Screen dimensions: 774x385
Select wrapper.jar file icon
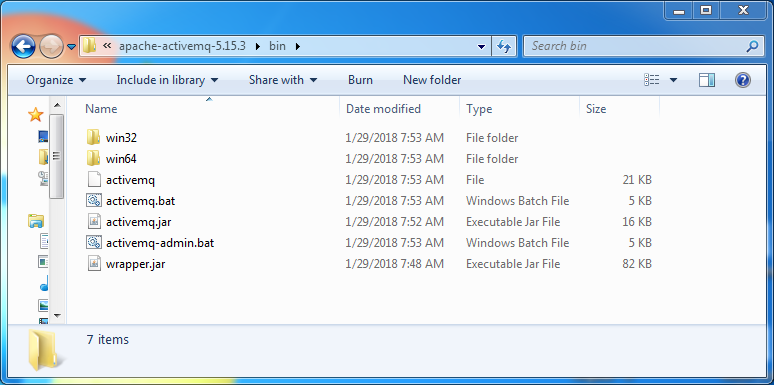click(94, 264)
